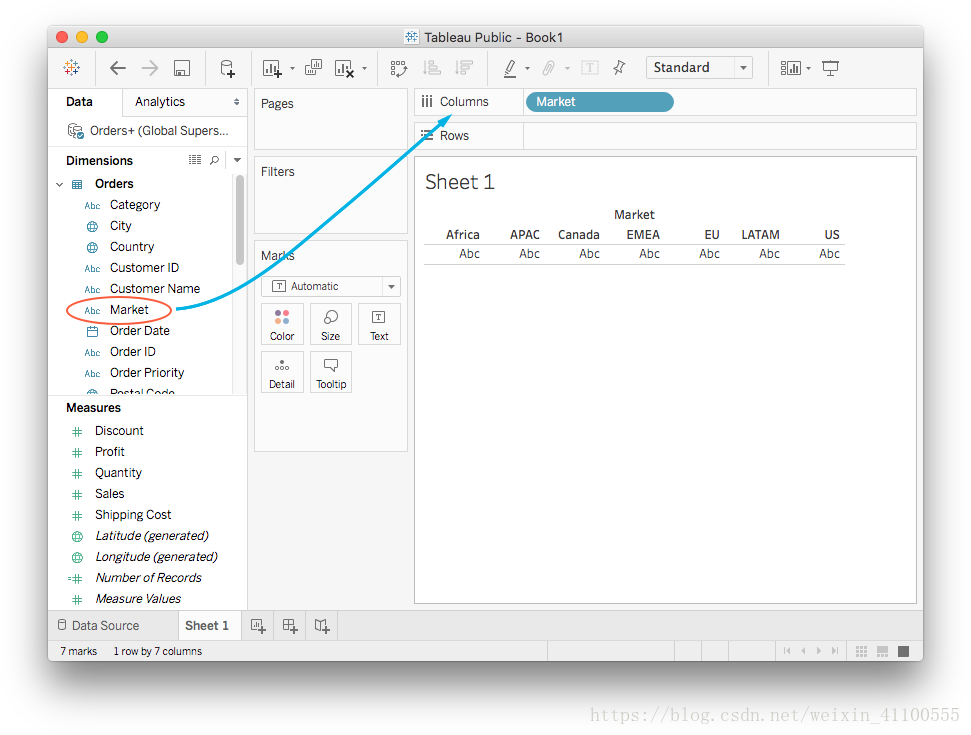The height and width of the screenshot is (735, 971).
Task: Collapse the Orders table tree
Action: point(59,185)
